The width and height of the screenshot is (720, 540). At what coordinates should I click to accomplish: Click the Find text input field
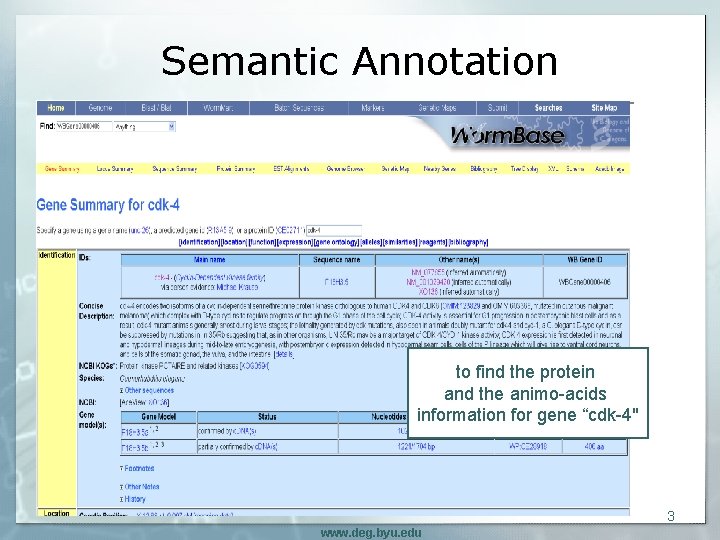[x=84, y=126]
